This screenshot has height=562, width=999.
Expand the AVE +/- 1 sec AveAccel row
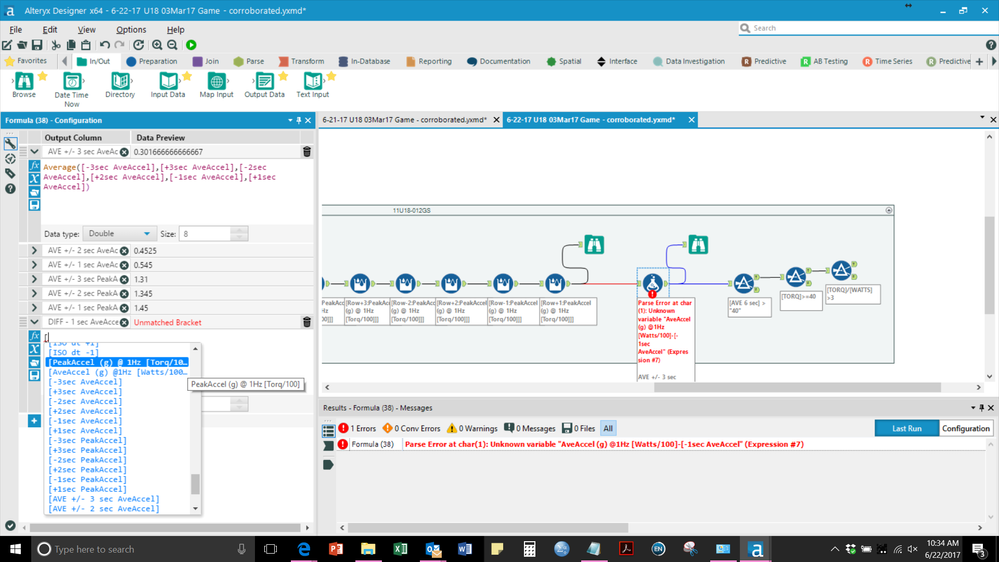(x=34, y=265)
